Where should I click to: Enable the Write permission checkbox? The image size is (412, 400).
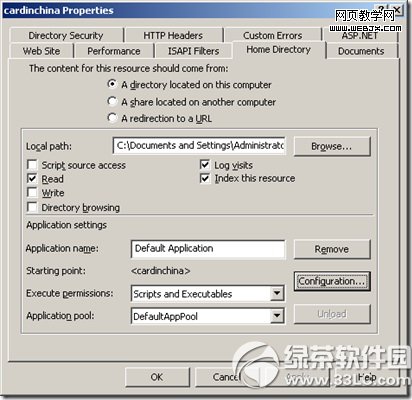tap(32, 192)
